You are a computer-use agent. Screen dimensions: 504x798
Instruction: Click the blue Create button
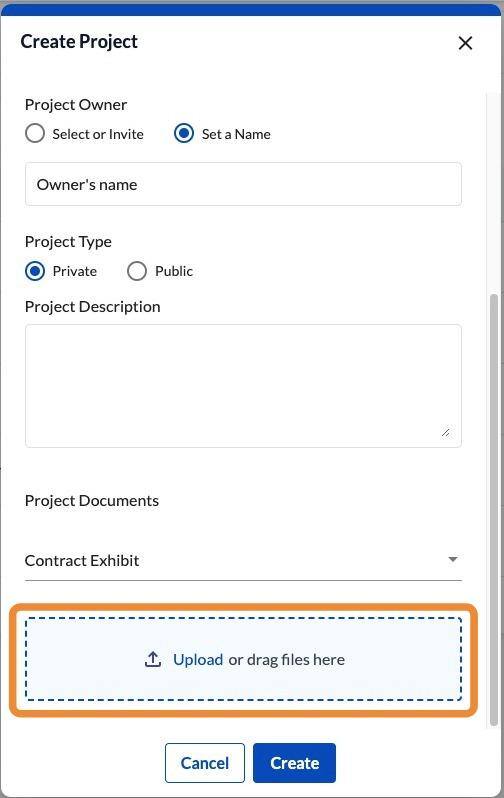294,763
